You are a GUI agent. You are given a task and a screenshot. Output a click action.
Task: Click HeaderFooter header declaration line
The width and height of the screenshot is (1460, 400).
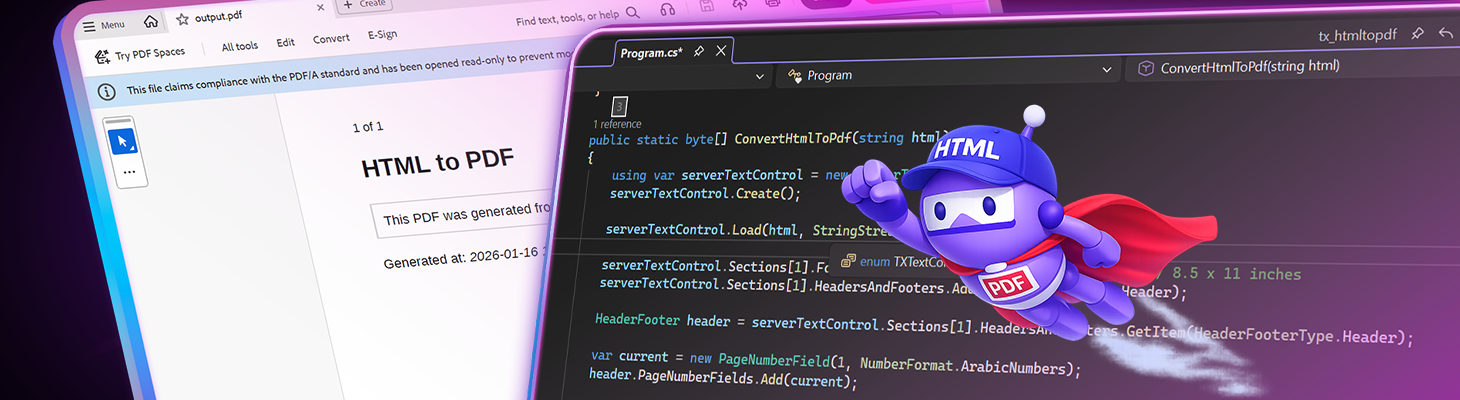click(1004, 329)
